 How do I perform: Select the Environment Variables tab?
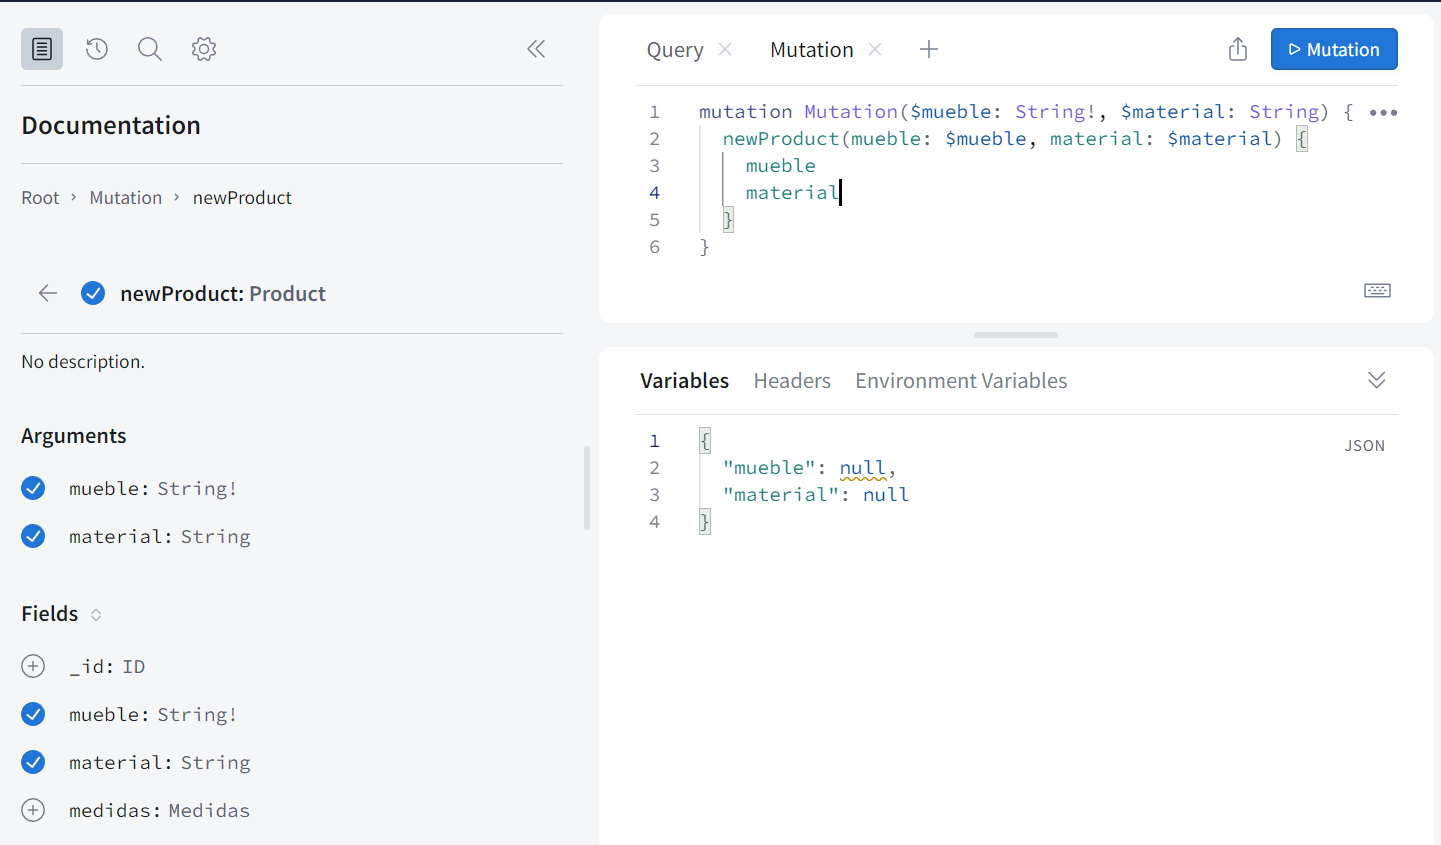[961, 381]
